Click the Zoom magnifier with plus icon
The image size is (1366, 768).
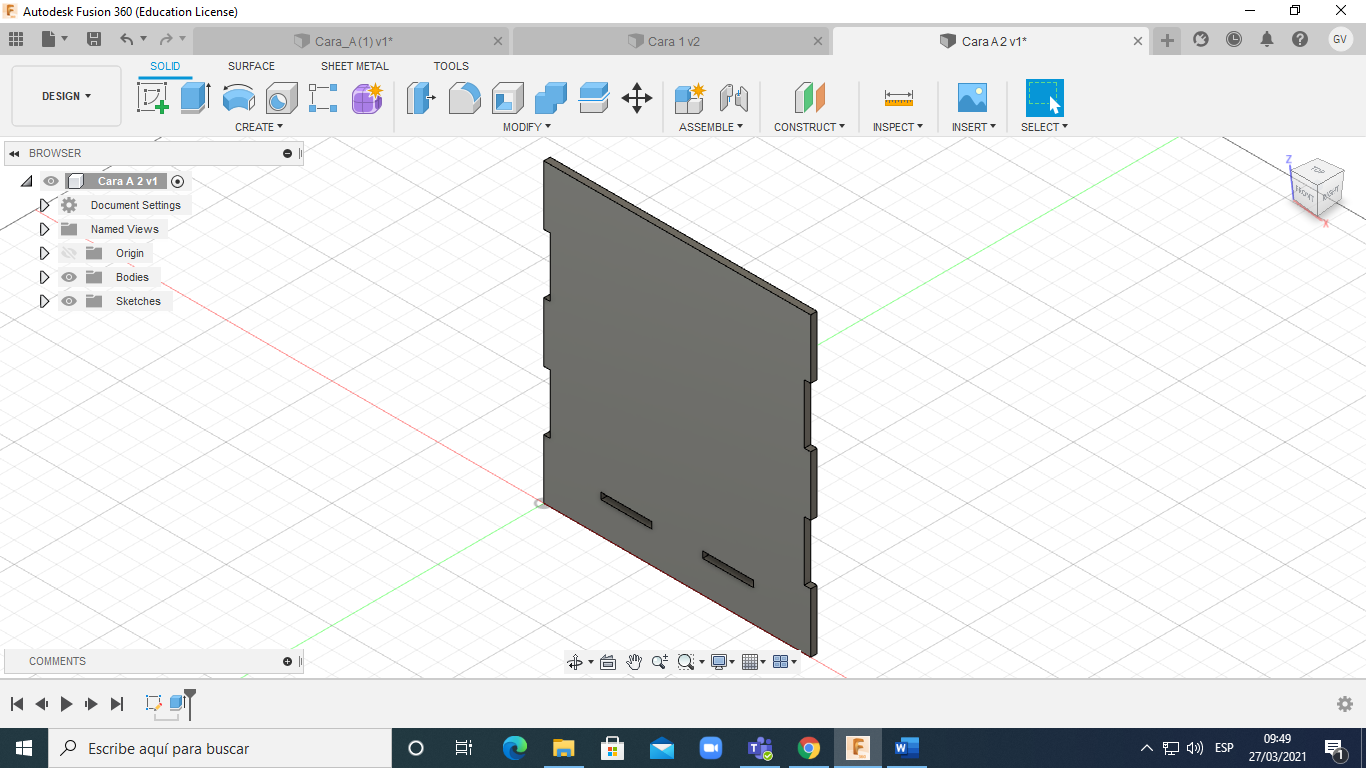[659, 662]
